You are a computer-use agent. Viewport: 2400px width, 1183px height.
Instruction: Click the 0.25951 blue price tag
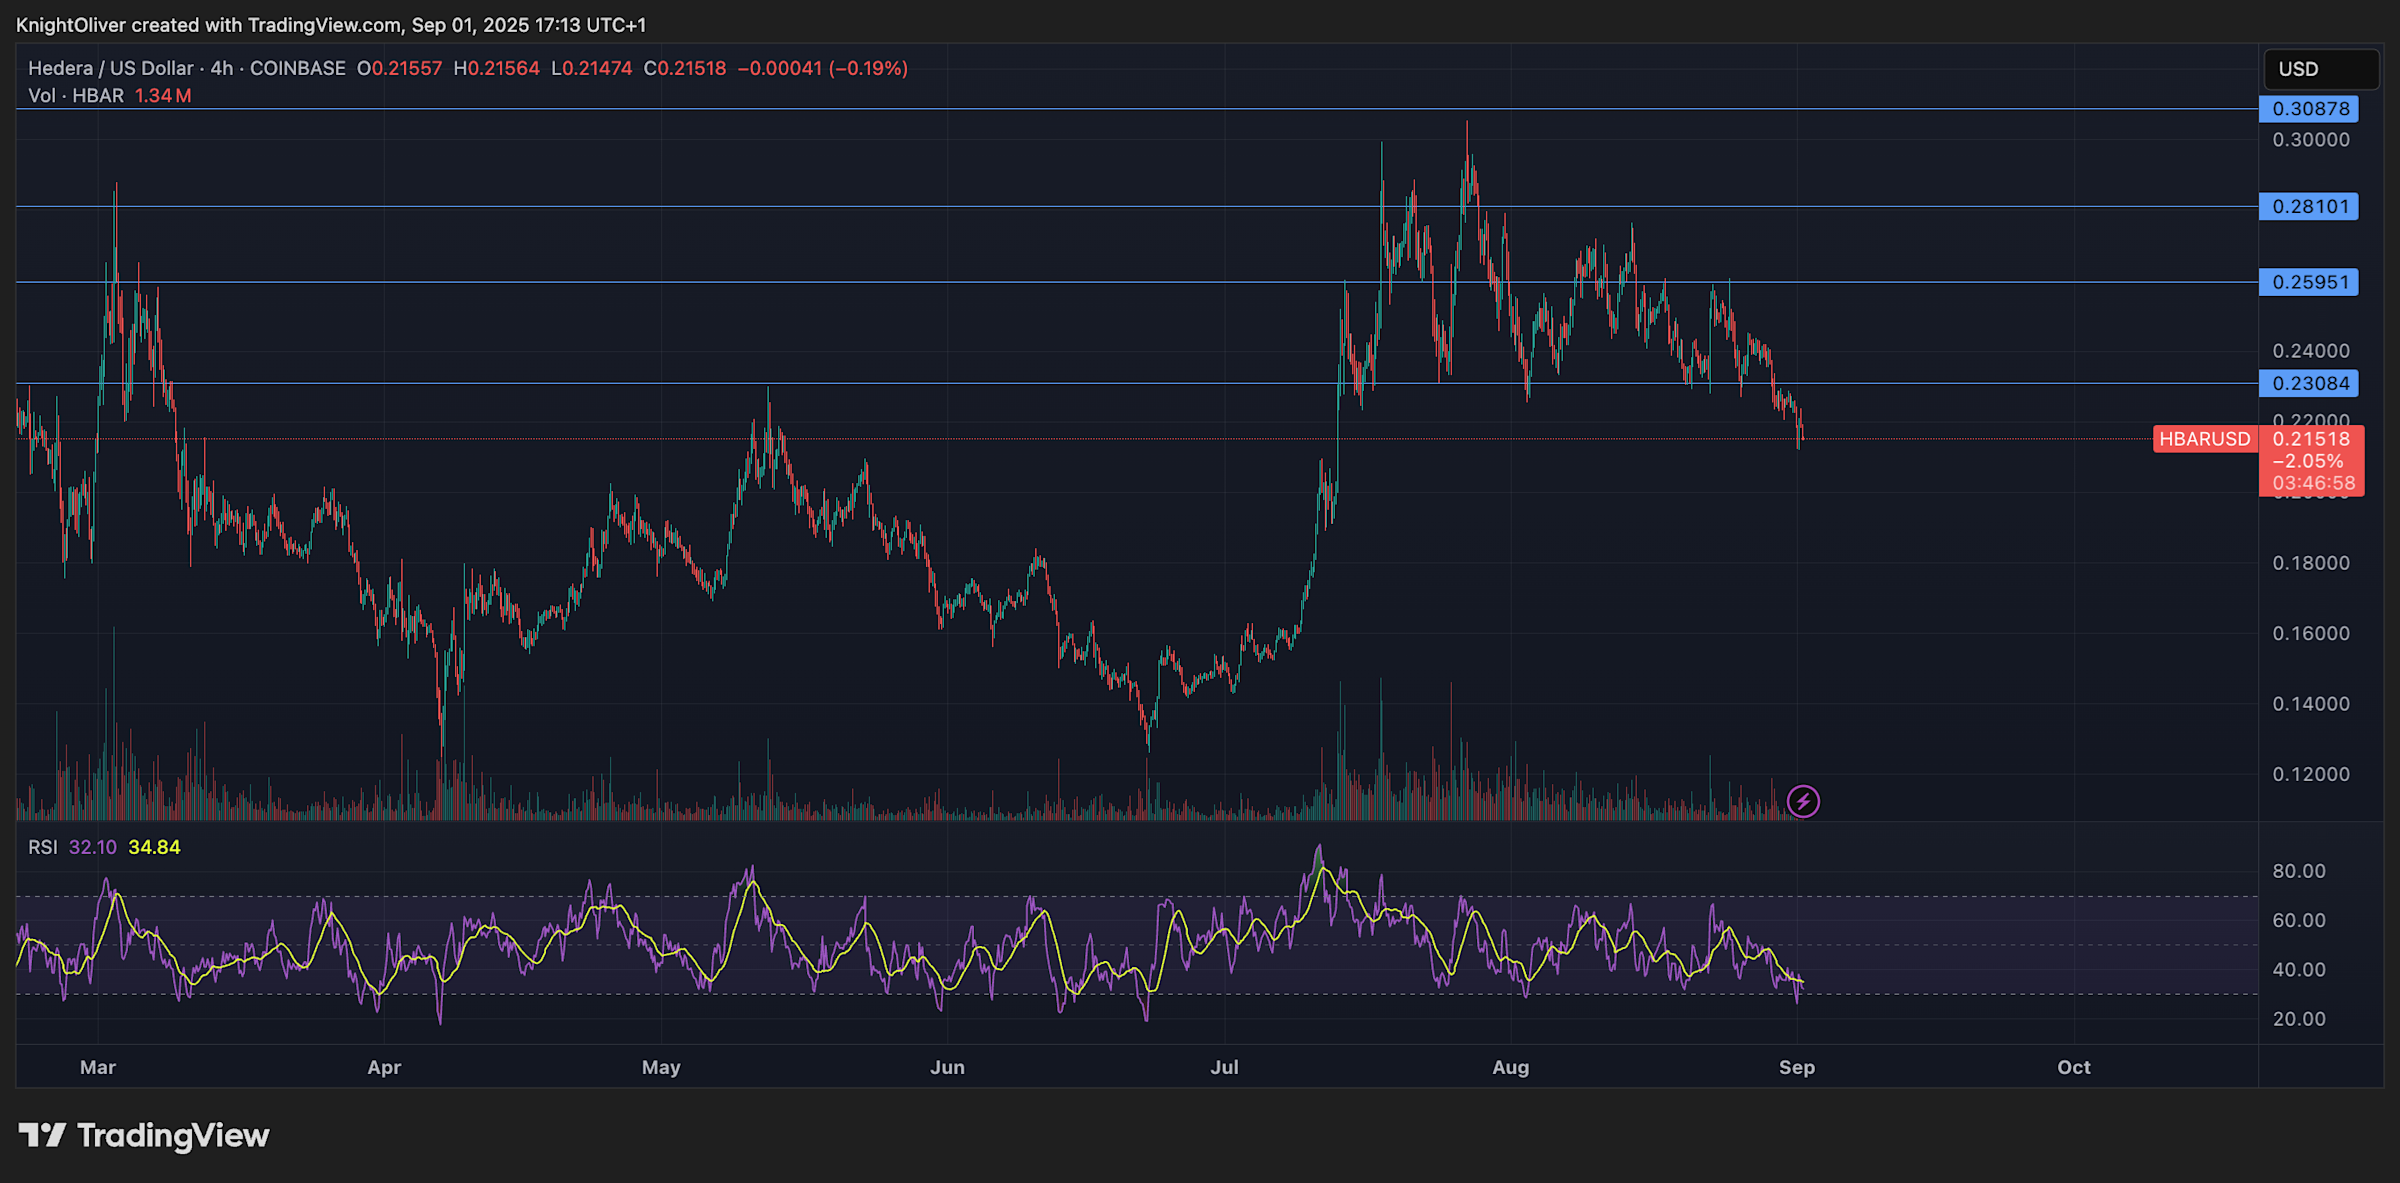pos(2308,282)
